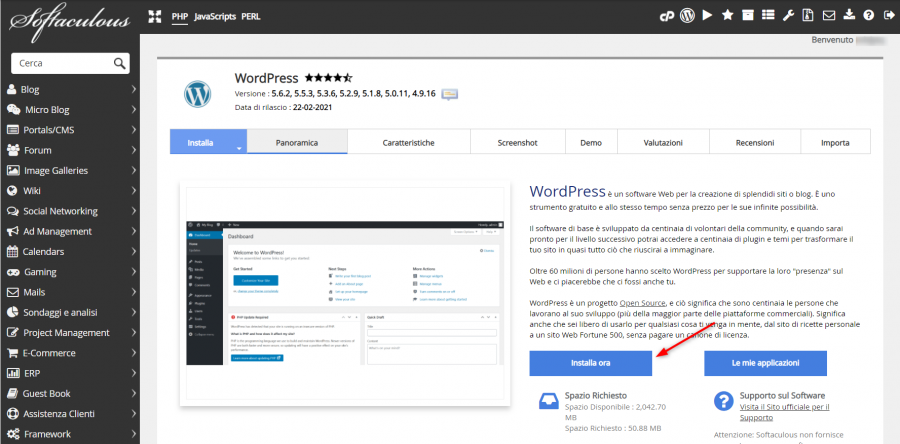Open the Recensioni tab
The width and height of the screenshot is (900, 444).
755,142
